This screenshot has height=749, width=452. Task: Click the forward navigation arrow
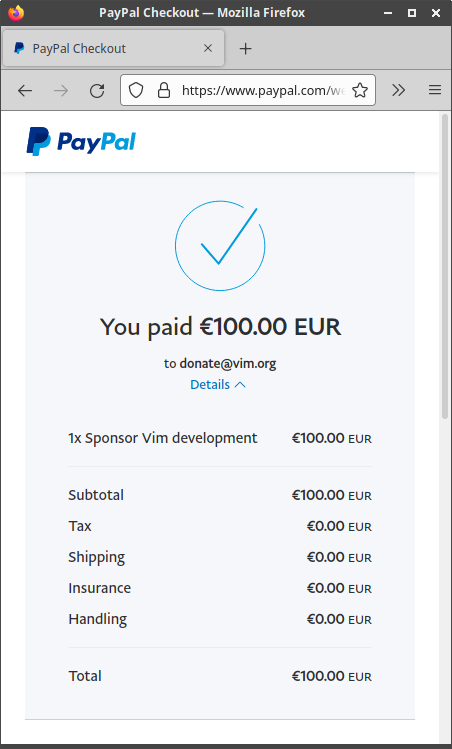point(61,90)
